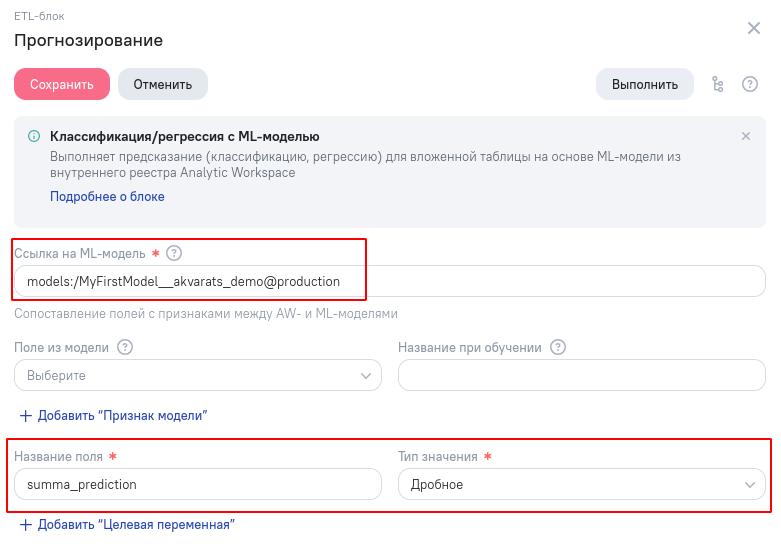This screenshot has width=781, height=554.
Task: Click the Название при обучении text field
Action: [x=581, y=375]
